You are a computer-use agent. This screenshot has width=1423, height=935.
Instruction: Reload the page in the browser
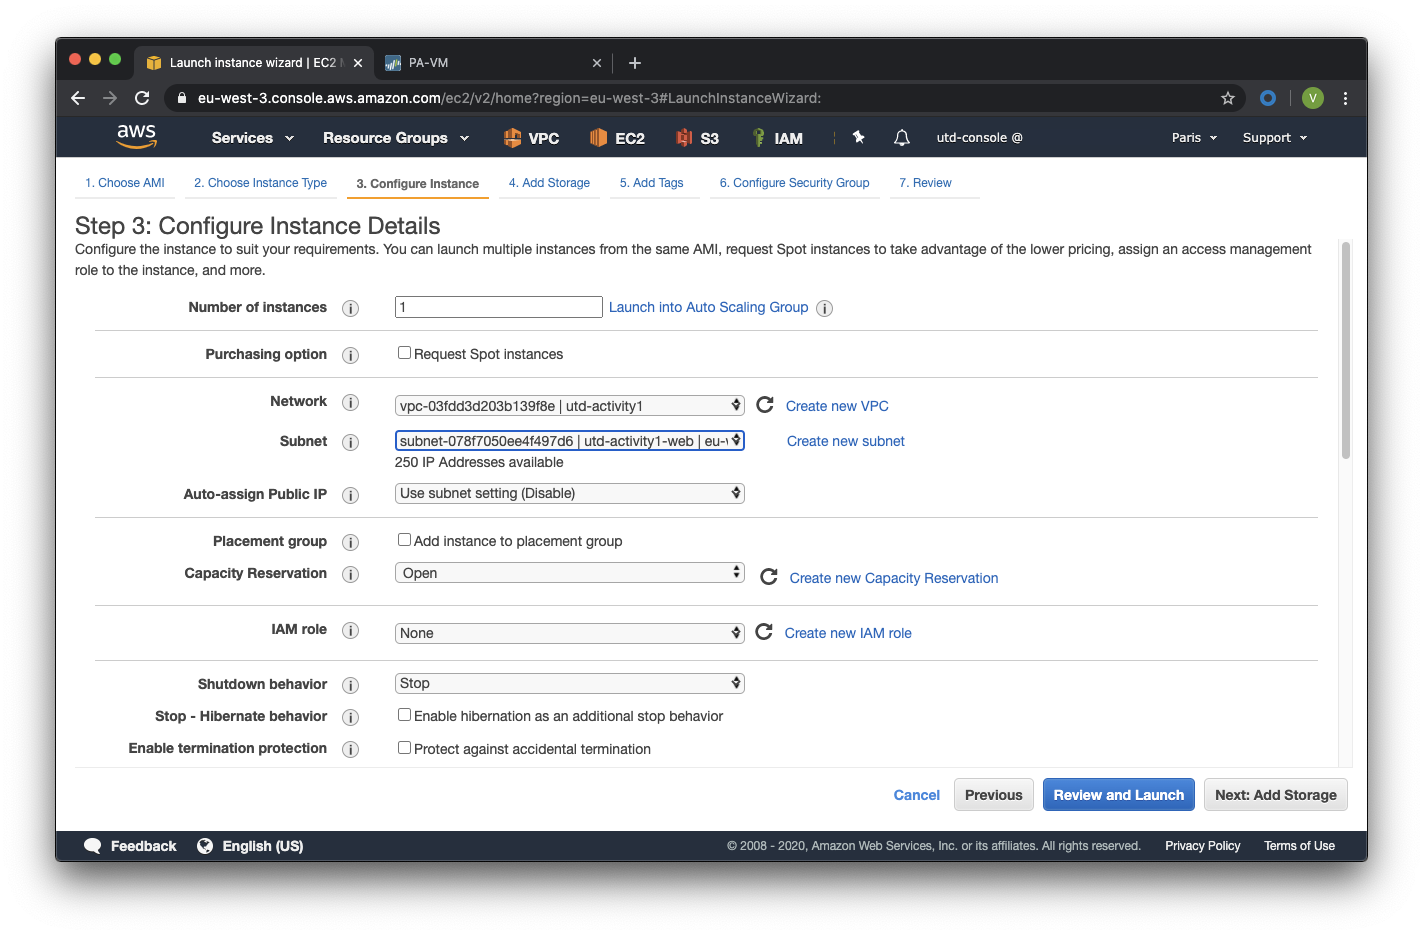click(142, 98)
